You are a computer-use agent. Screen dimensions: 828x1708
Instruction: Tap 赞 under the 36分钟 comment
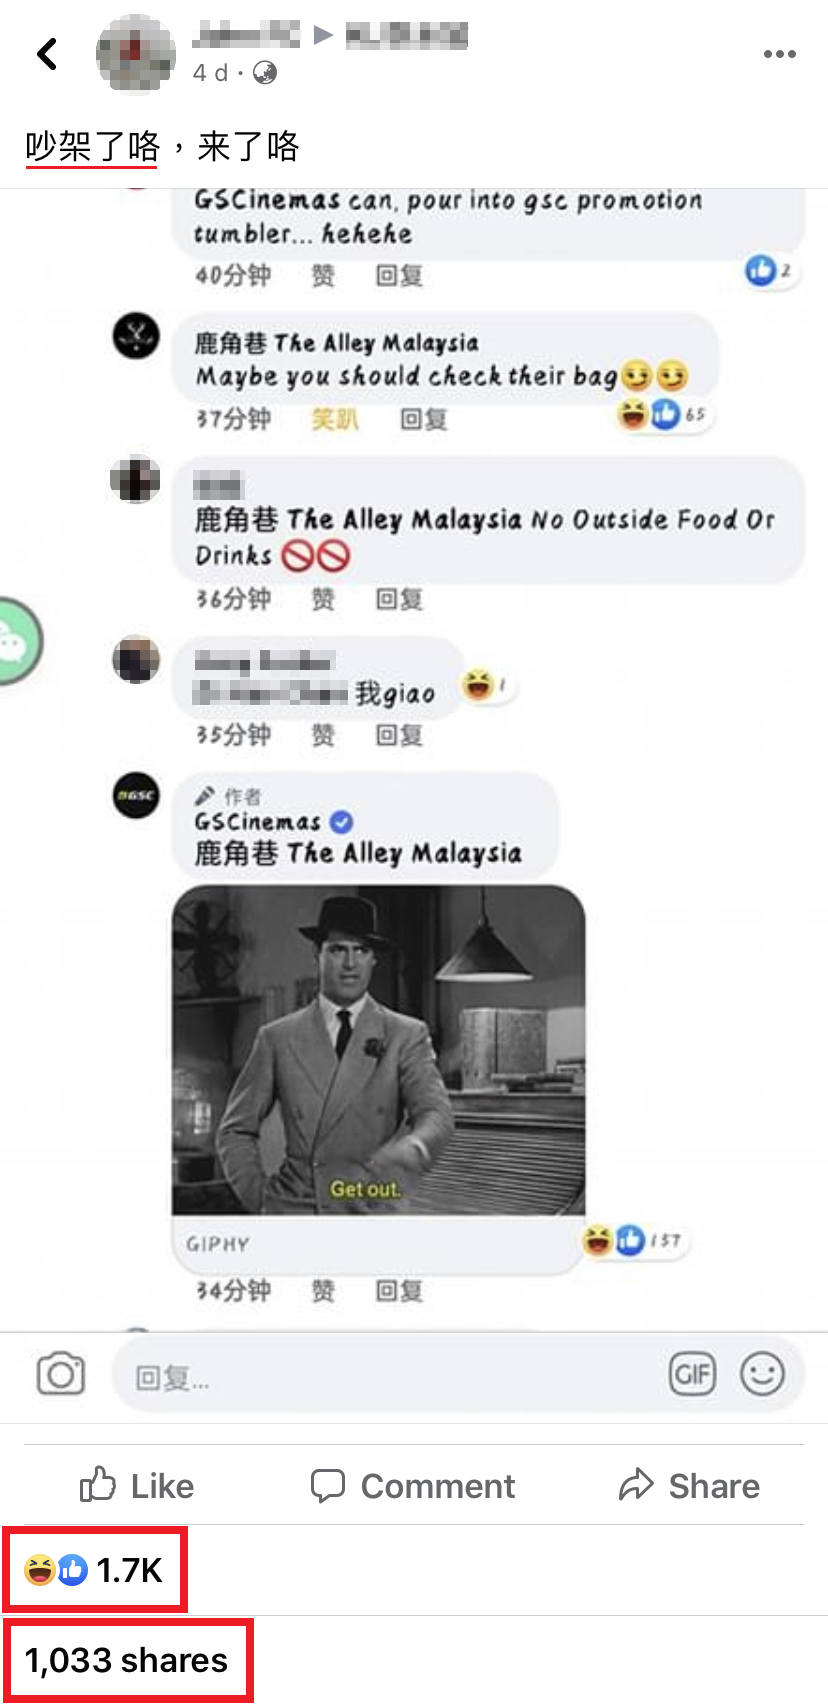point(323,599)
